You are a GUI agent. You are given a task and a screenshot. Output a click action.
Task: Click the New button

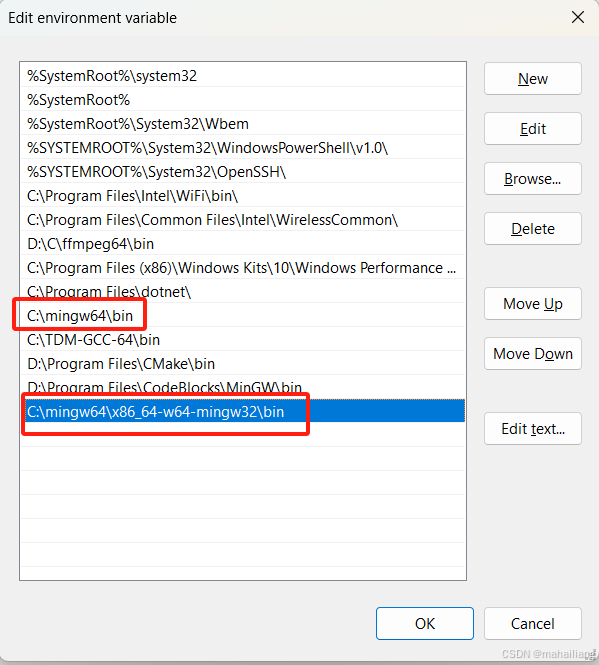click(532, 79)
